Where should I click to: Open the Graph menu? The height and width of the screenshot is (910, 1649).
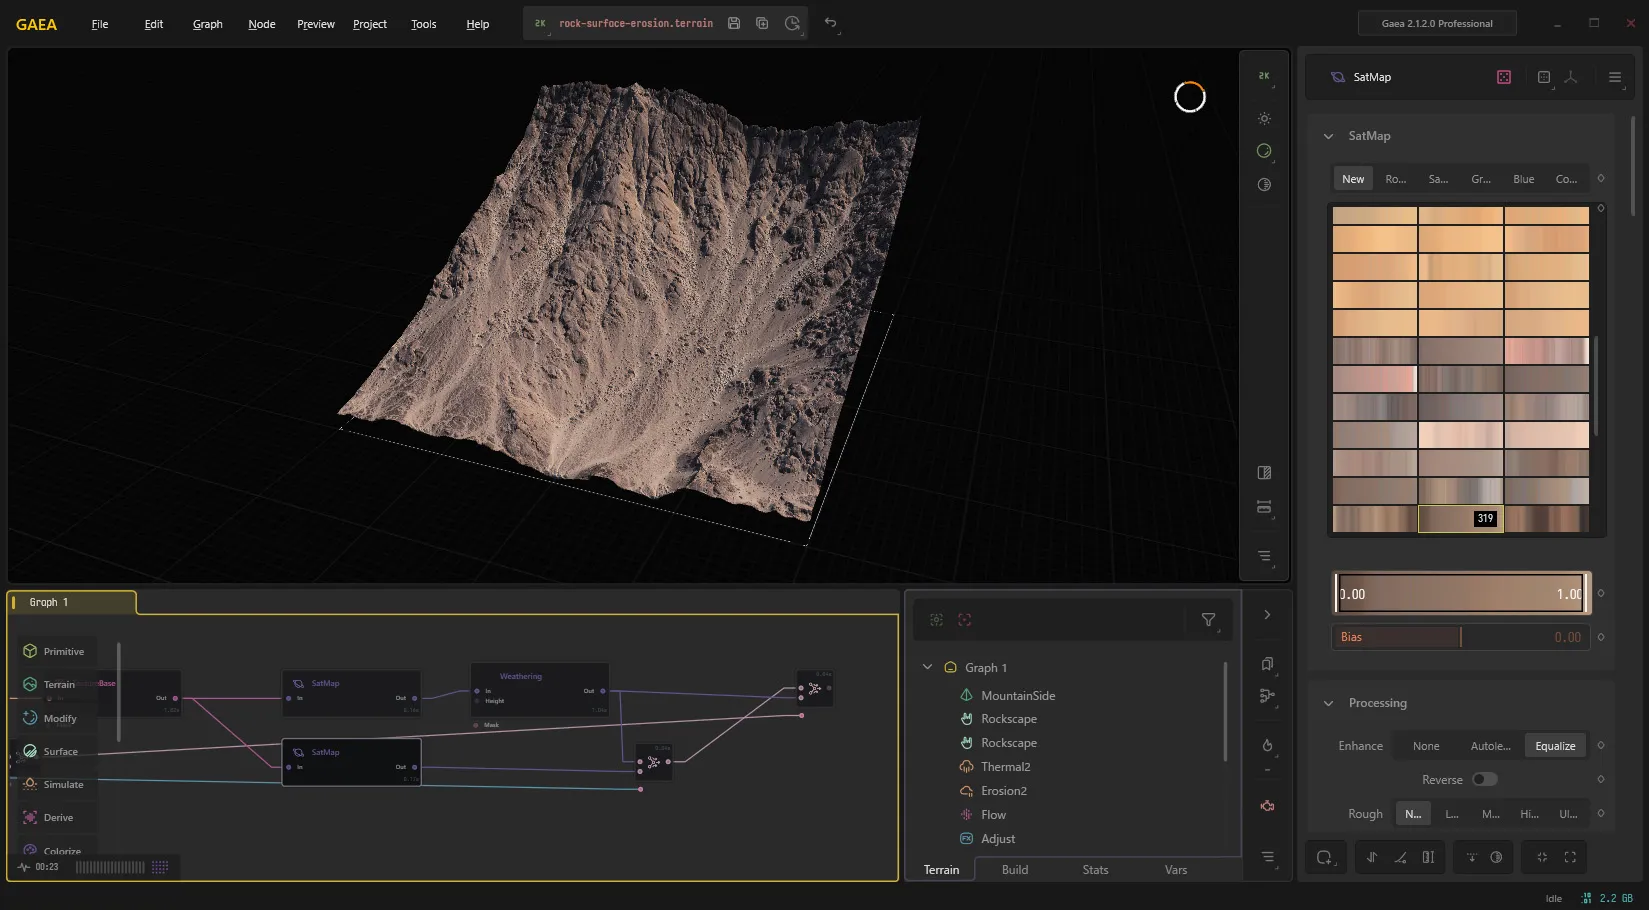click(208, 24)
